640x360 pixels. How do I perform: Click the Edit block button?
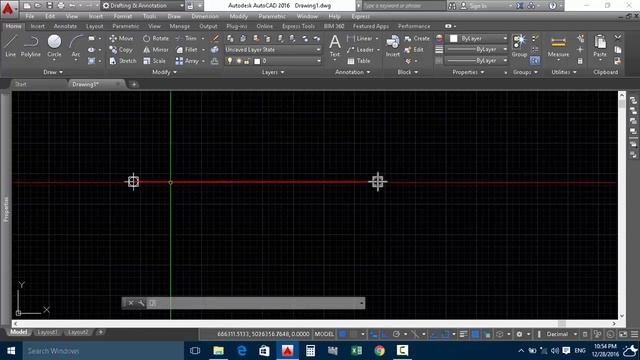(x=414, y=50)
